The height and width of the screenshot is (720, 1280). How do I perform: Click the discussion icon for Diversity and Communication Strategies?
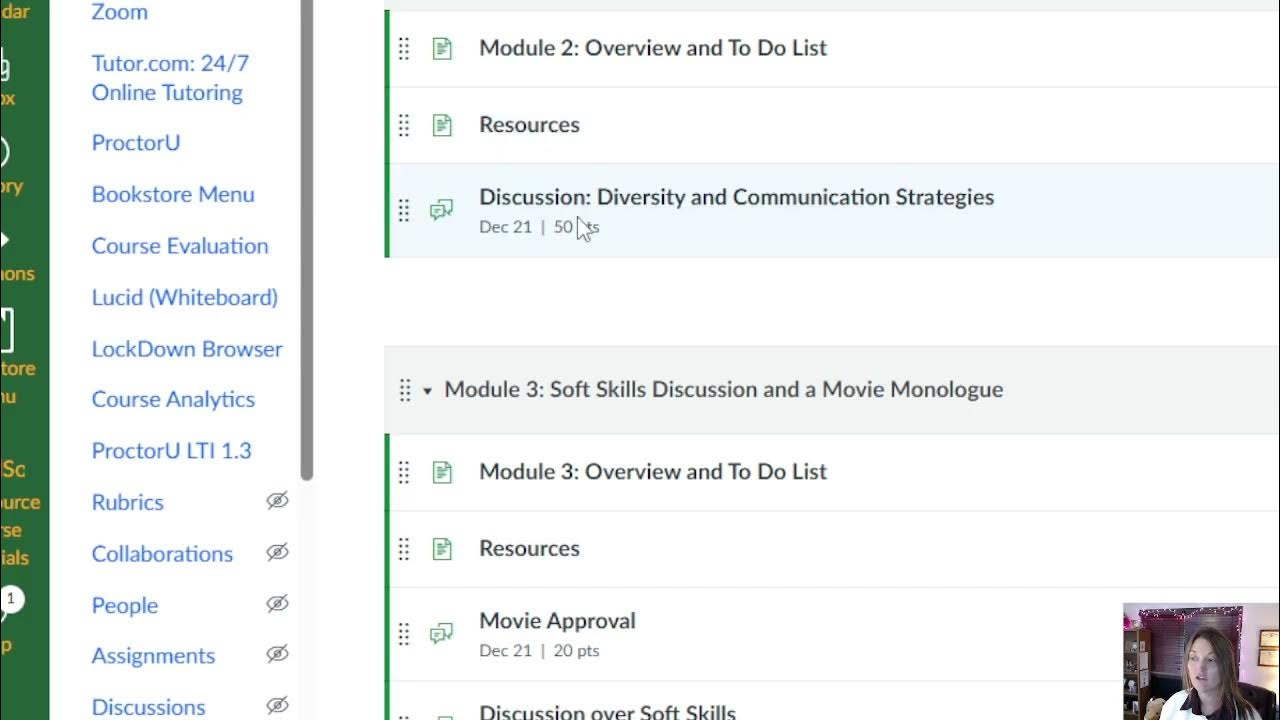[x=441, y=210]
